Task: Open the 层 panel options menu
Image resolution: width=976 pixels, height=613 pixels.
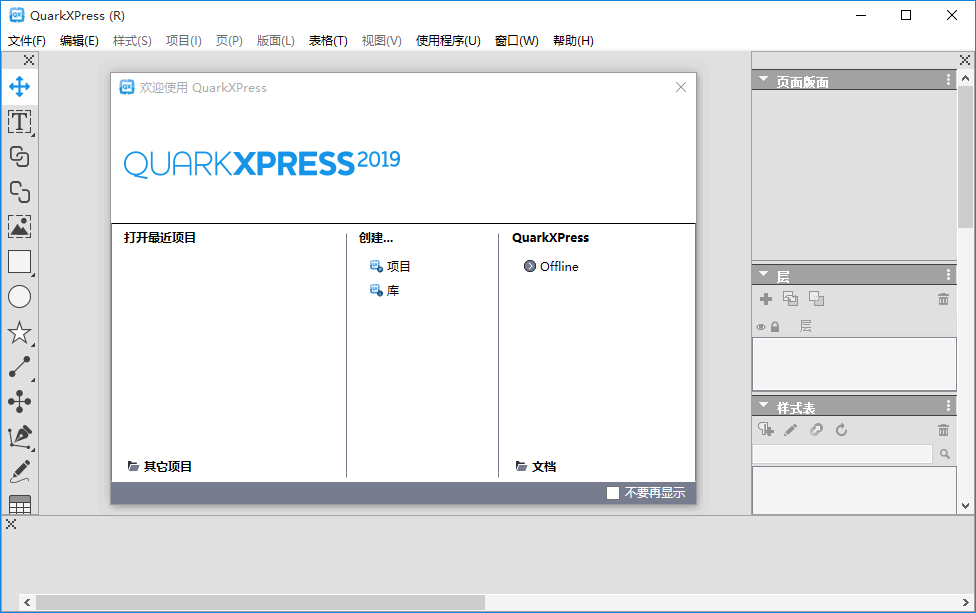Action: coord(948,274)
